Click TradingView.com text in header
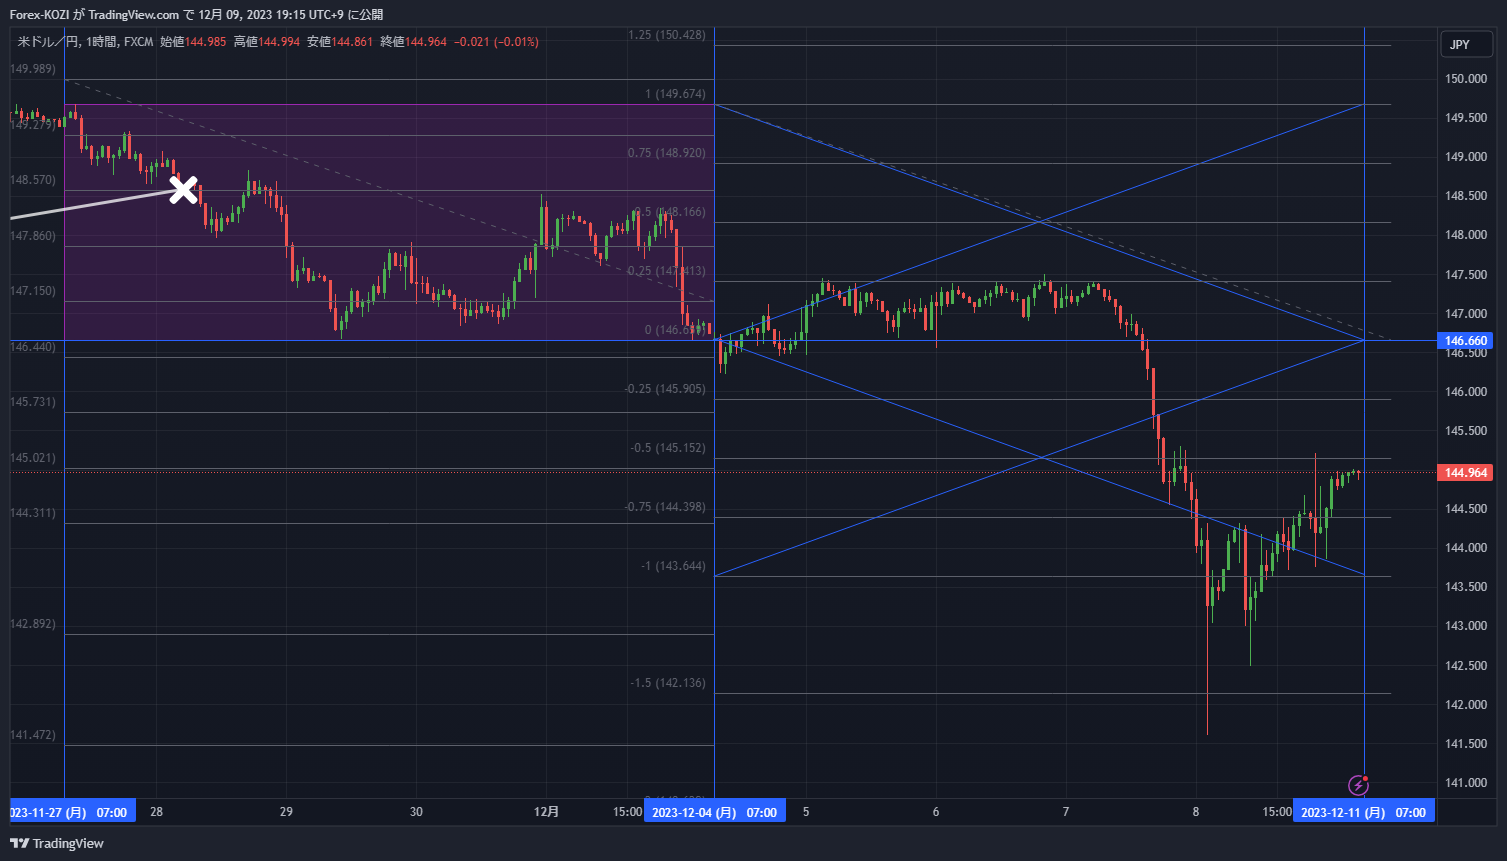 [134, 15]
